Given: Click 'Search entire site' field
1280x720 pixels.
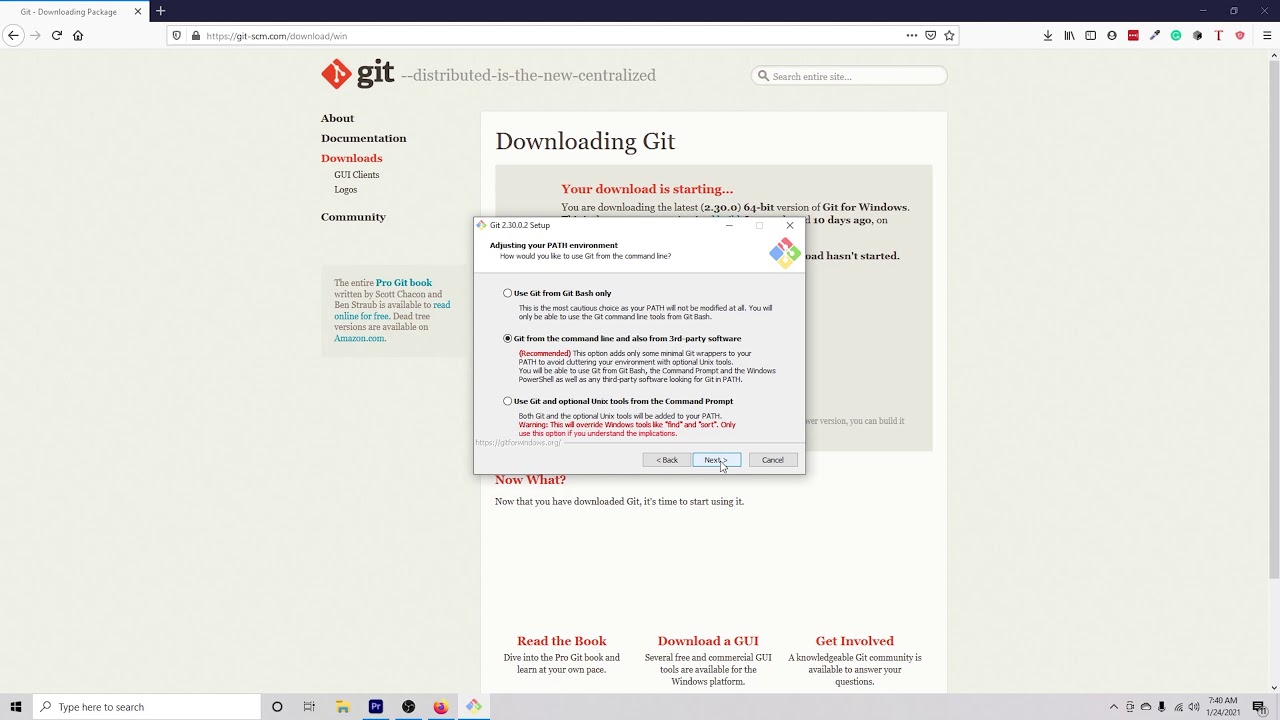Looking at the screenshot, I should (849, 76).
